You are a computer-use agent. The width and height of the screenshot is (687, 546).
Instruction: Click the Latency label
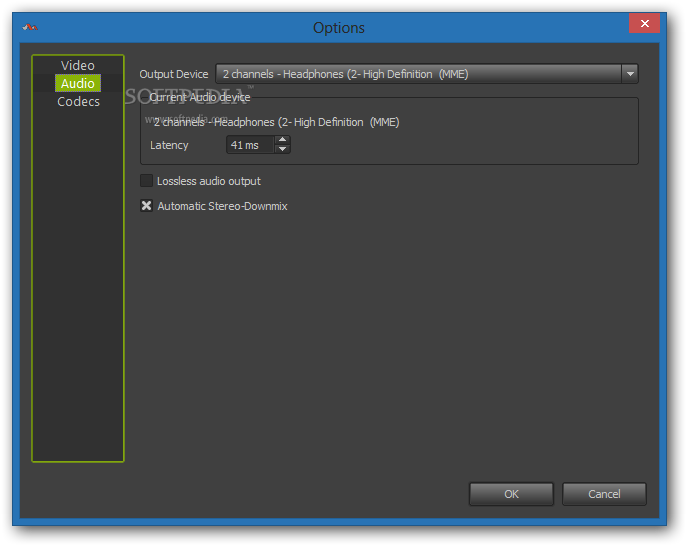pos(169,145)
